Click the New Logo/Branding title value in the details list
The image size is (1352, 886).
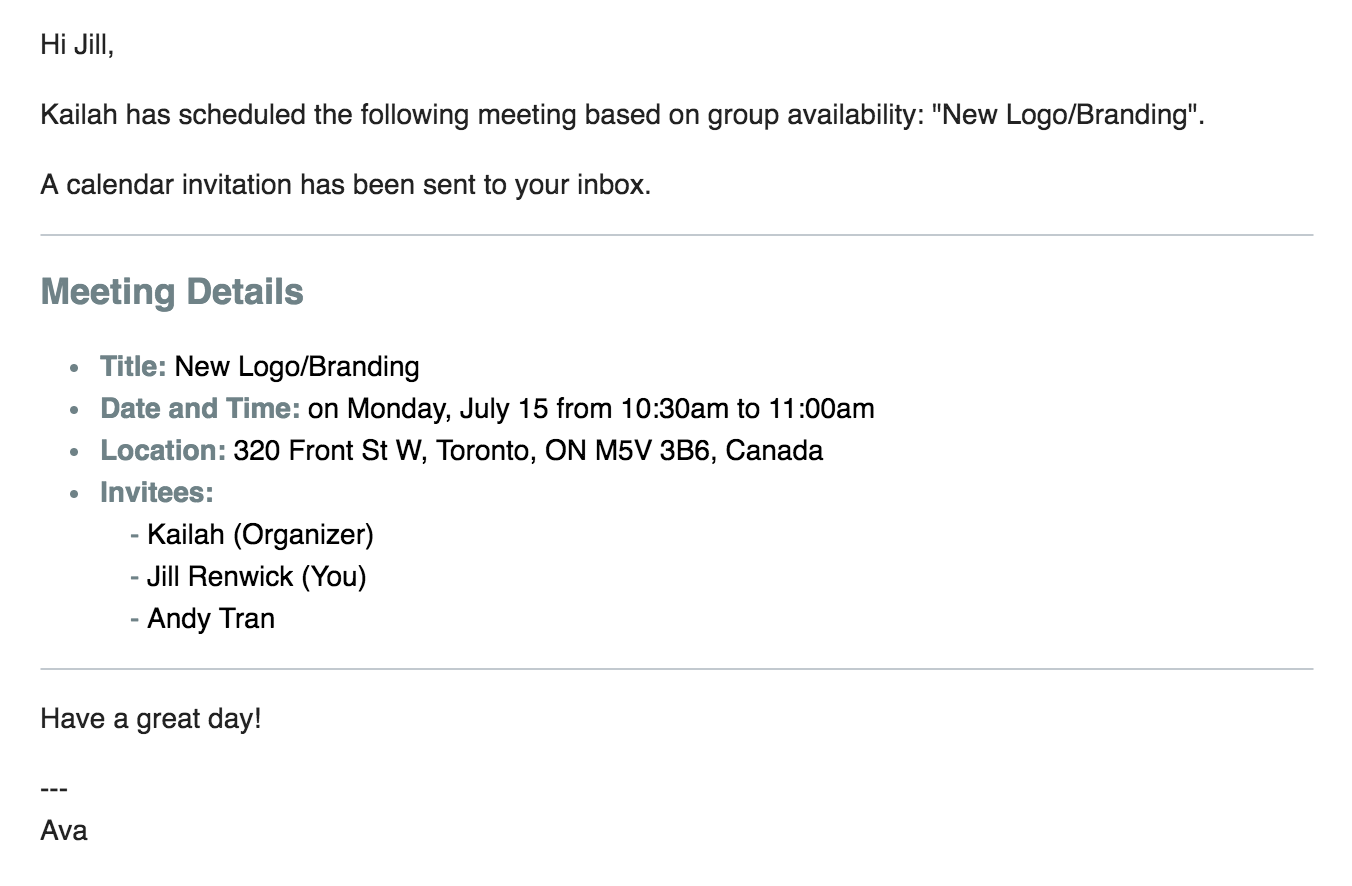[297, 367]
